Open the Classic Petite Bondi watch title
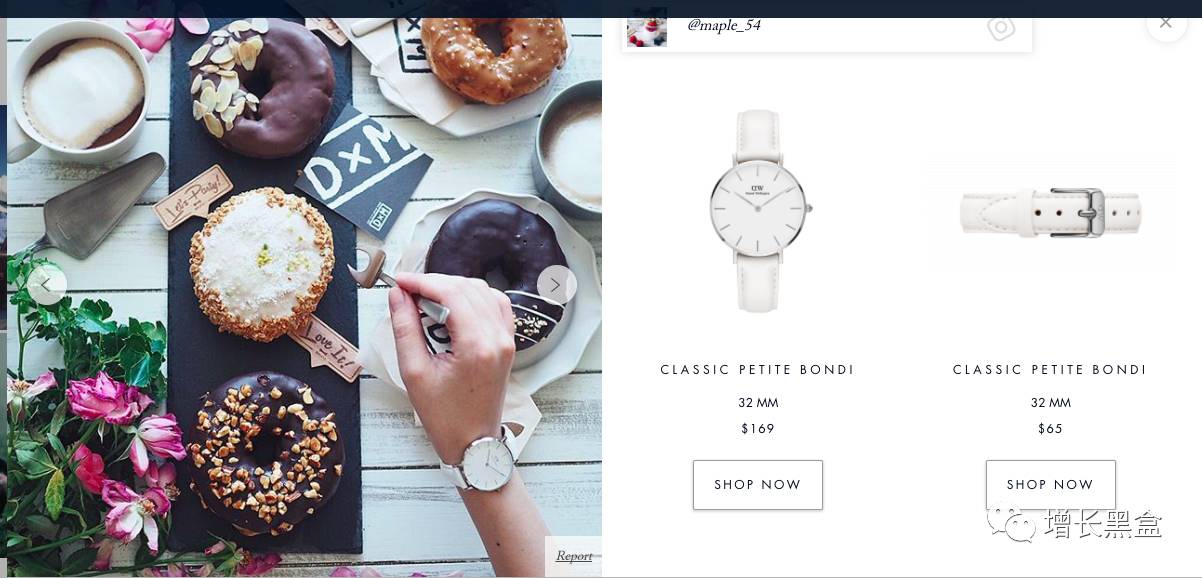Screen dimensions: 1202x578 click(x=758, y=370)
